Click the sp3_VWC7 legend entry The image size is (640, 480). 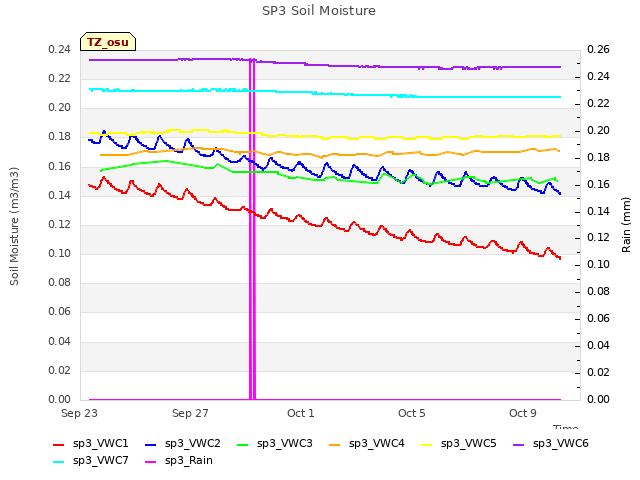click(91, 460)
